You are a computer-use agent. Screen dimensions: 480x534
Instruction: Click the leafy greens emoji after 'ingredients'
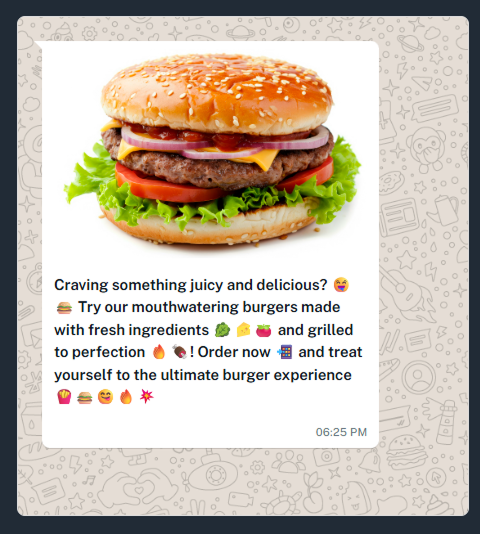point(222,330)
